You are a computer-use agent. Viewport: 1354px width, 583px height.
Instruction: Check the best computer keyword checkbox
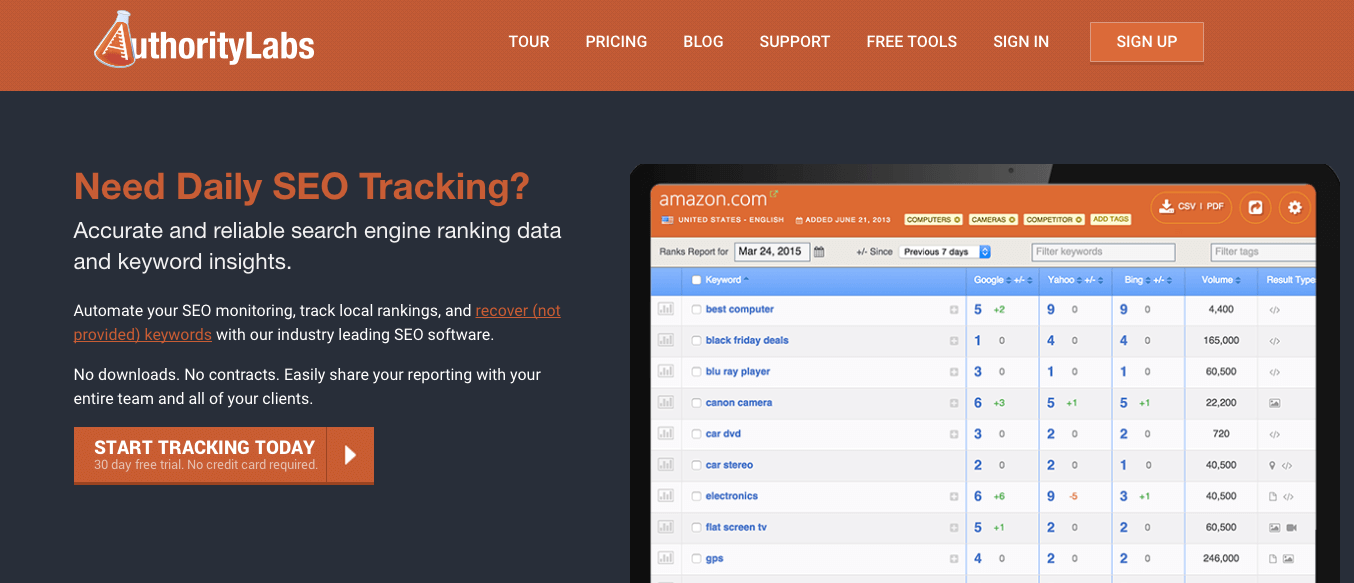696,310
